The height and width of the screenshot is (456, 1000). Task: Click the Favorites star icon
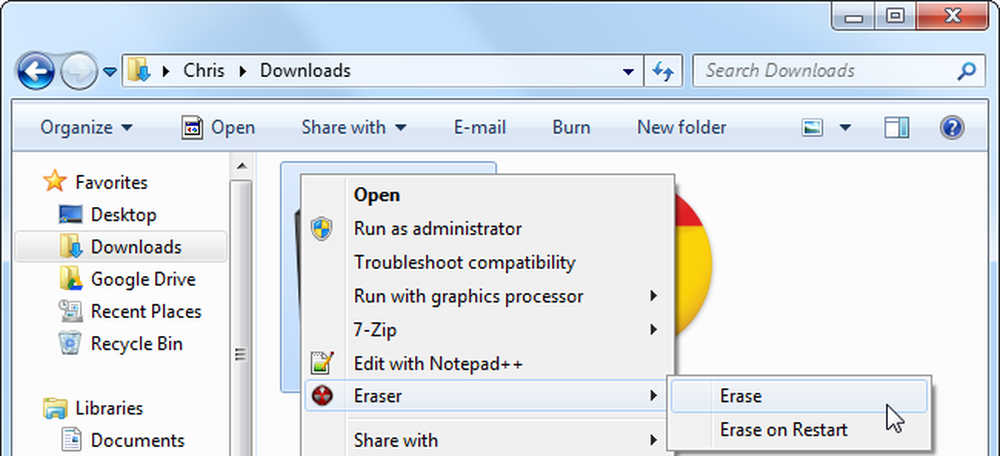click(55, 181)
